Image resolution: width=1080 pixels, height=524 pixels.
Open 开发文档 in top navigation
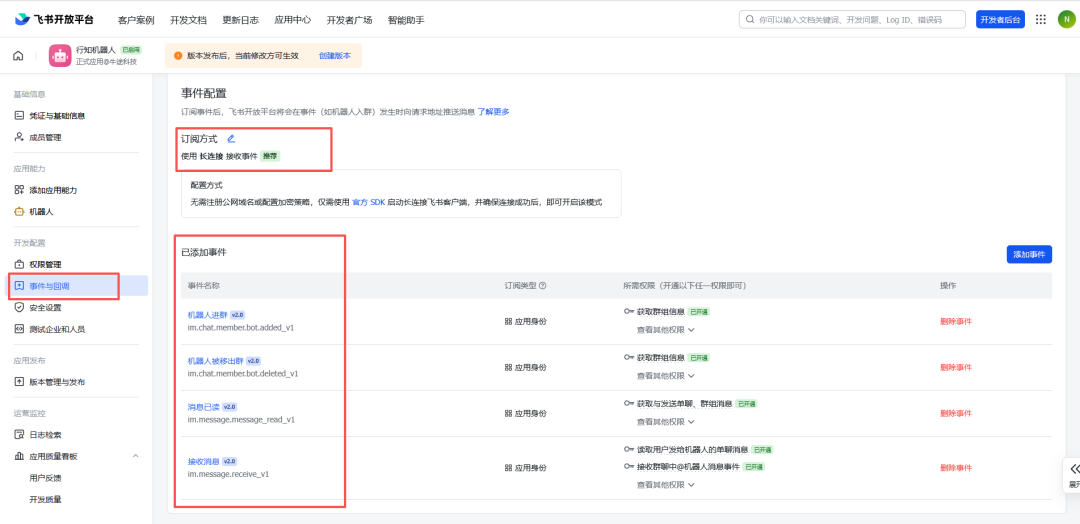click(x=188, y=20)
